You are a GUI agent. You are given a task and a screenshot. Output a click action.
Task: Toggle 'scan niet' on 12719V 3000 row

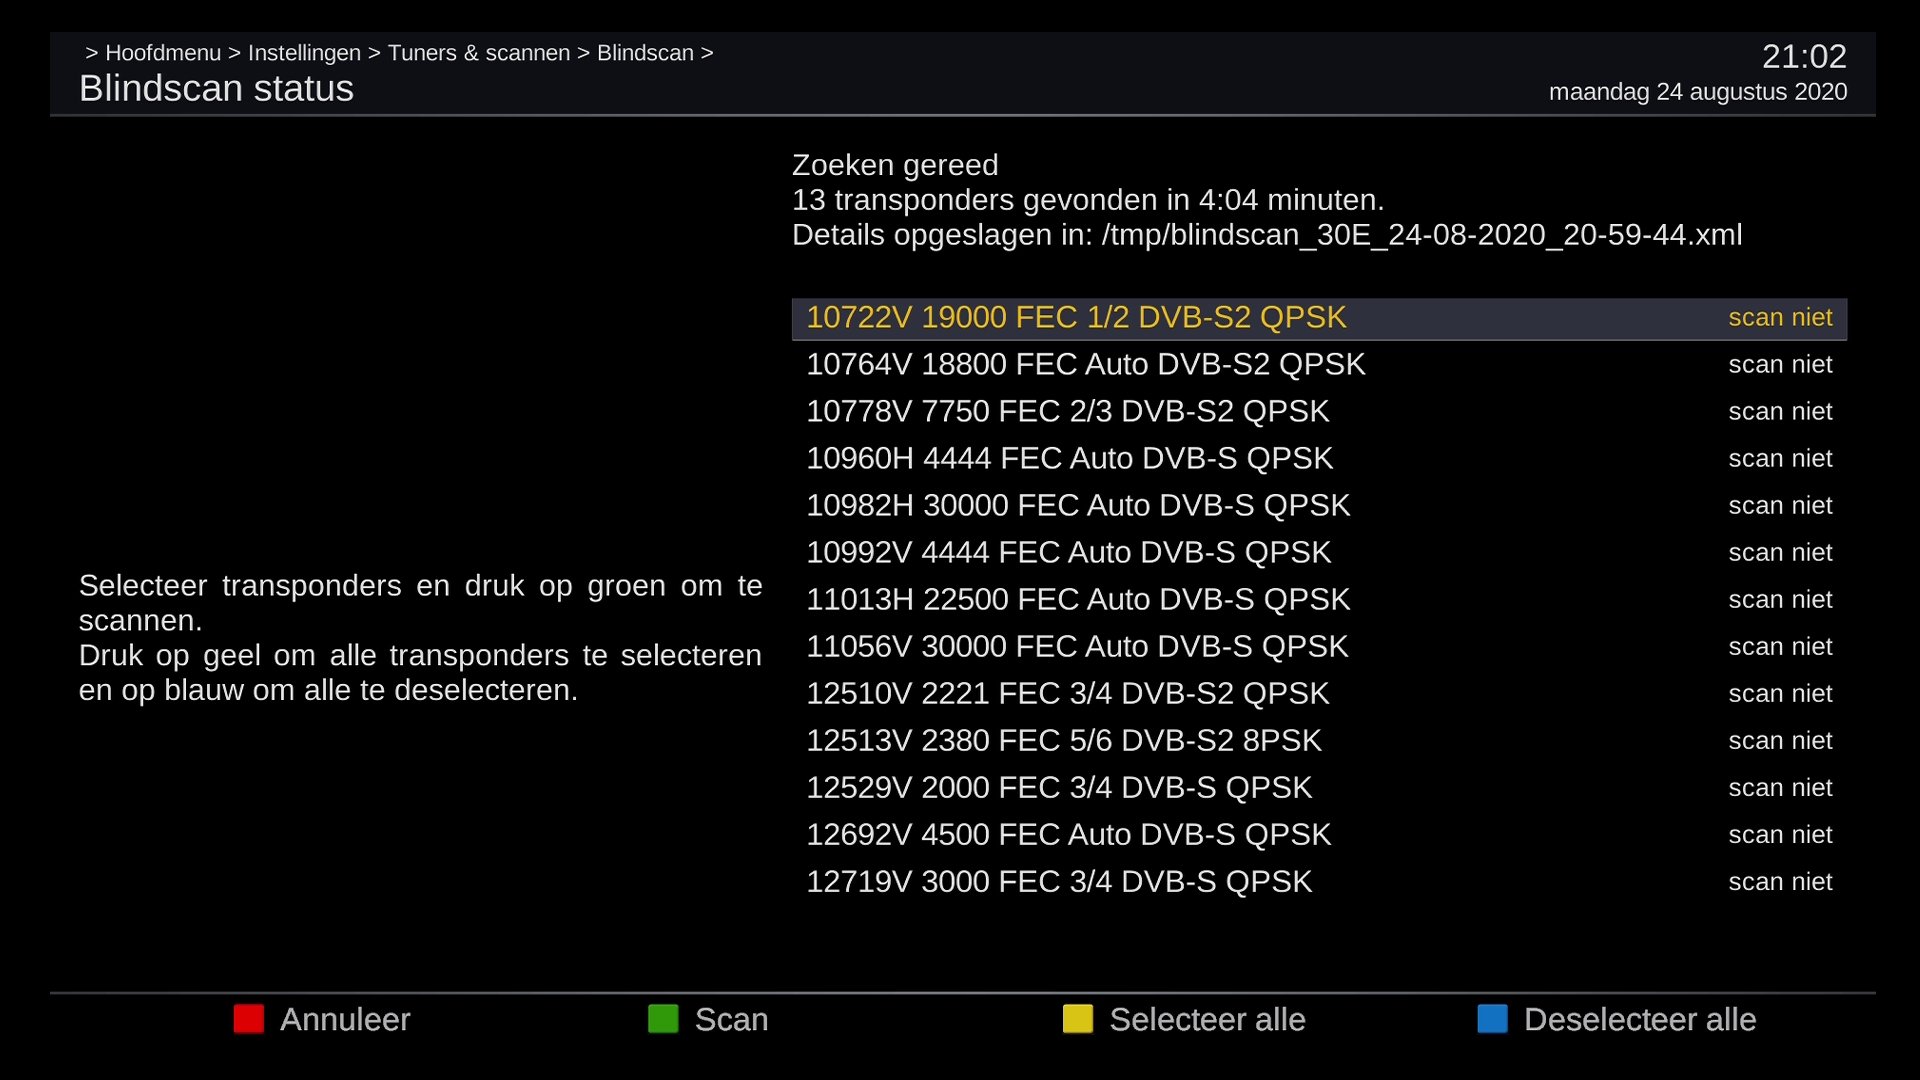coord(1779,882)
